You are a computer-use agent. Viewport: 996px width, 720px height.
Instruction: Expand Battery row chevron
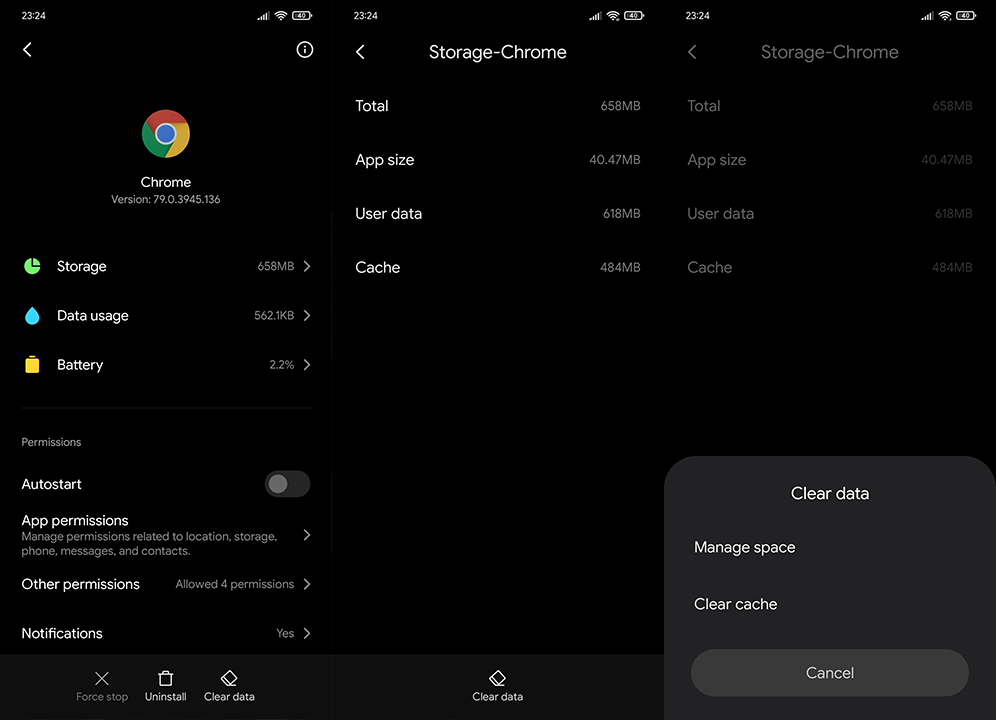(307, 364)
